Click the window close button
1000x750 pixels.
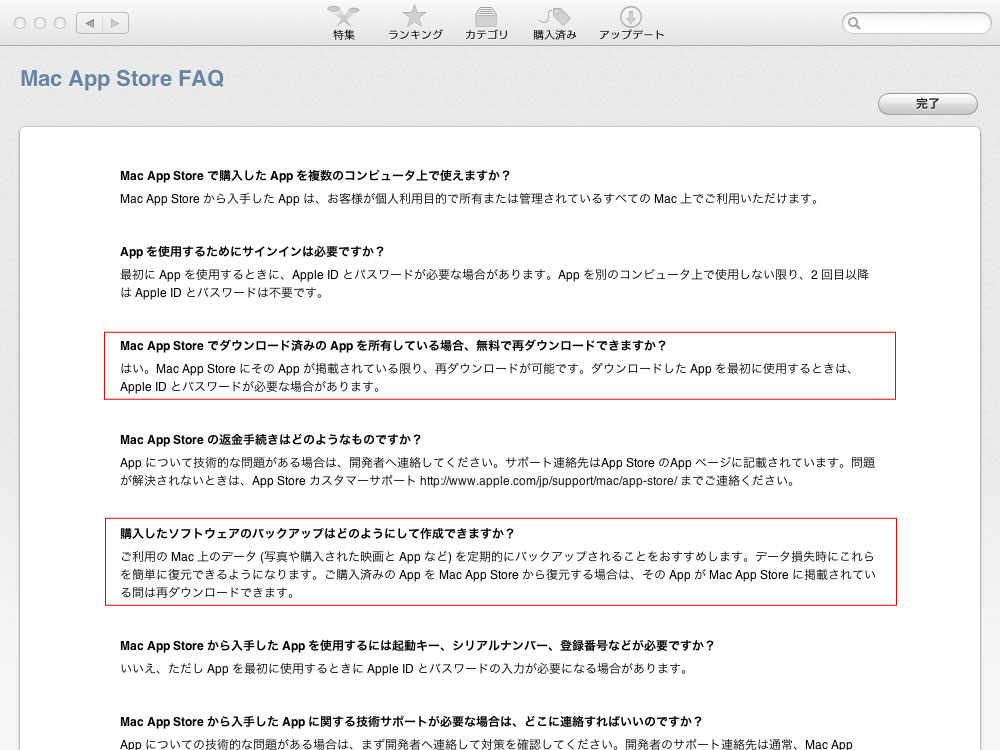[x=20, y=23]
